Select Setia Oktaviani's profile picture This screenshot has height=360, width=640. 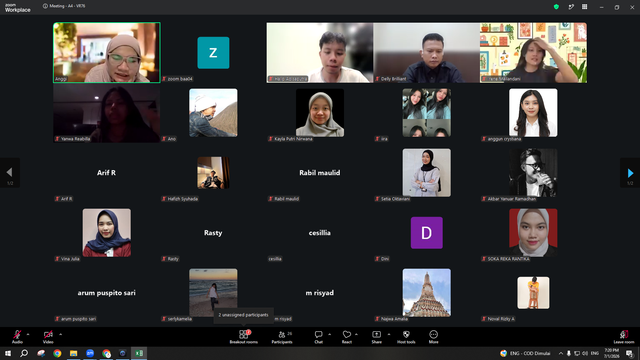point(427,173)
